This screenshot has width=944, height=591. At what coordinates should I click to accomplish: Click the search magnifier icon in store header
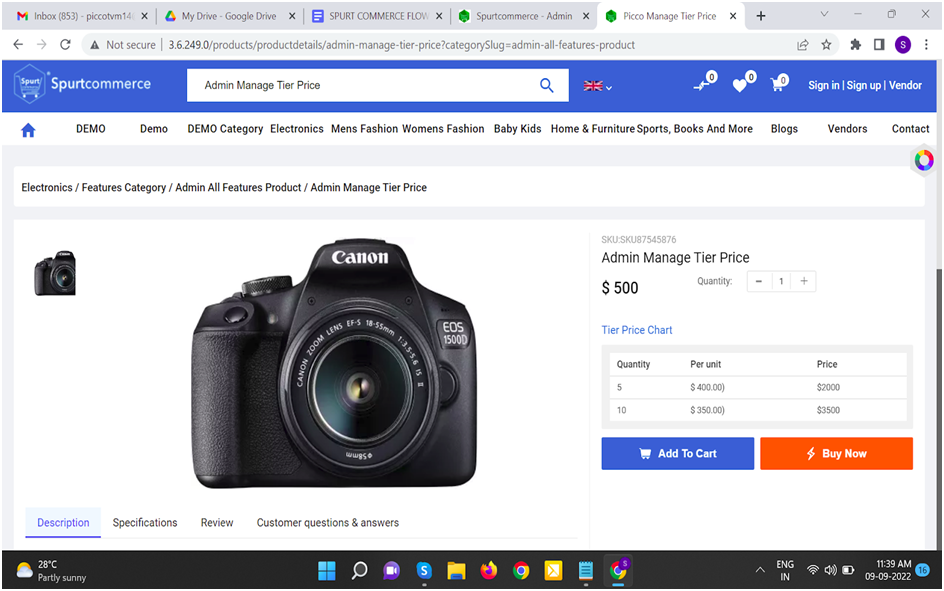coord(546,85)
